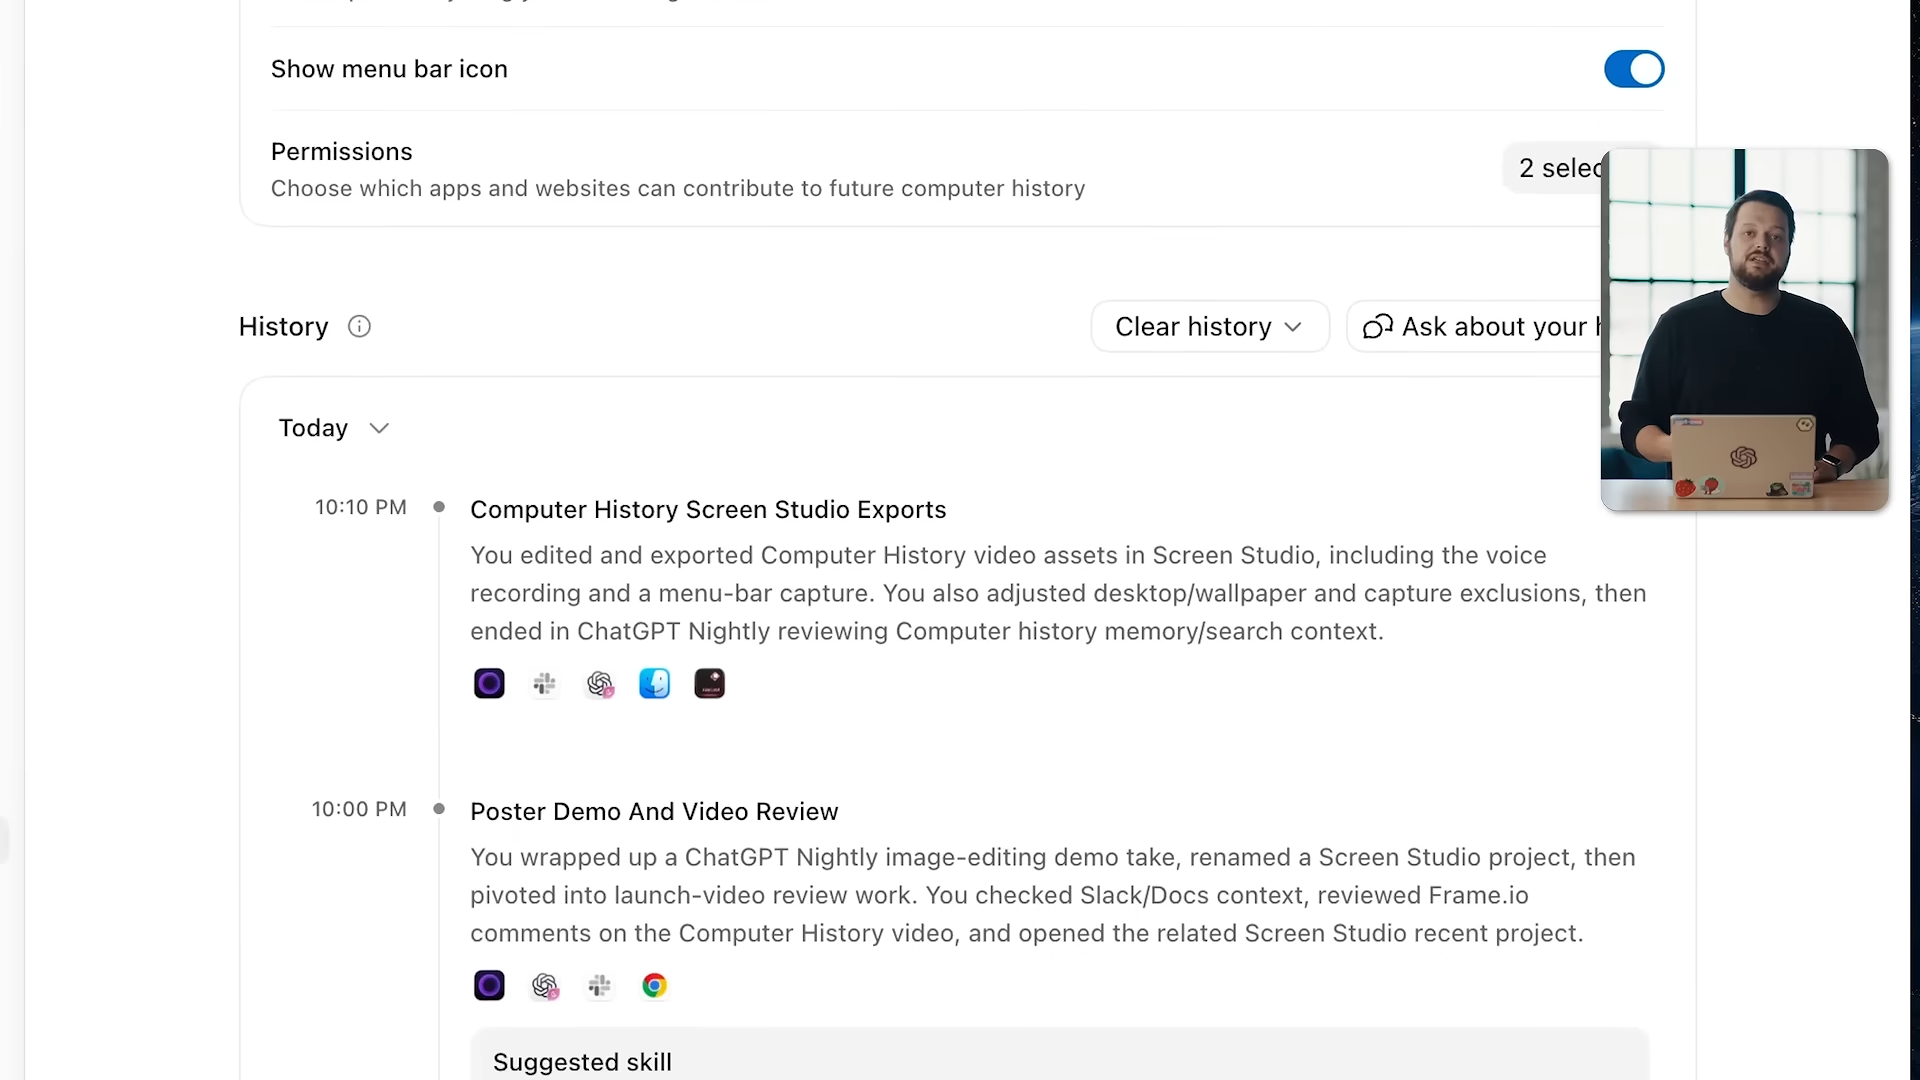This screenshot has width=1920, height=1080.
Task: Click the Ask about your history button
Action: click(x=1475, y=327)
